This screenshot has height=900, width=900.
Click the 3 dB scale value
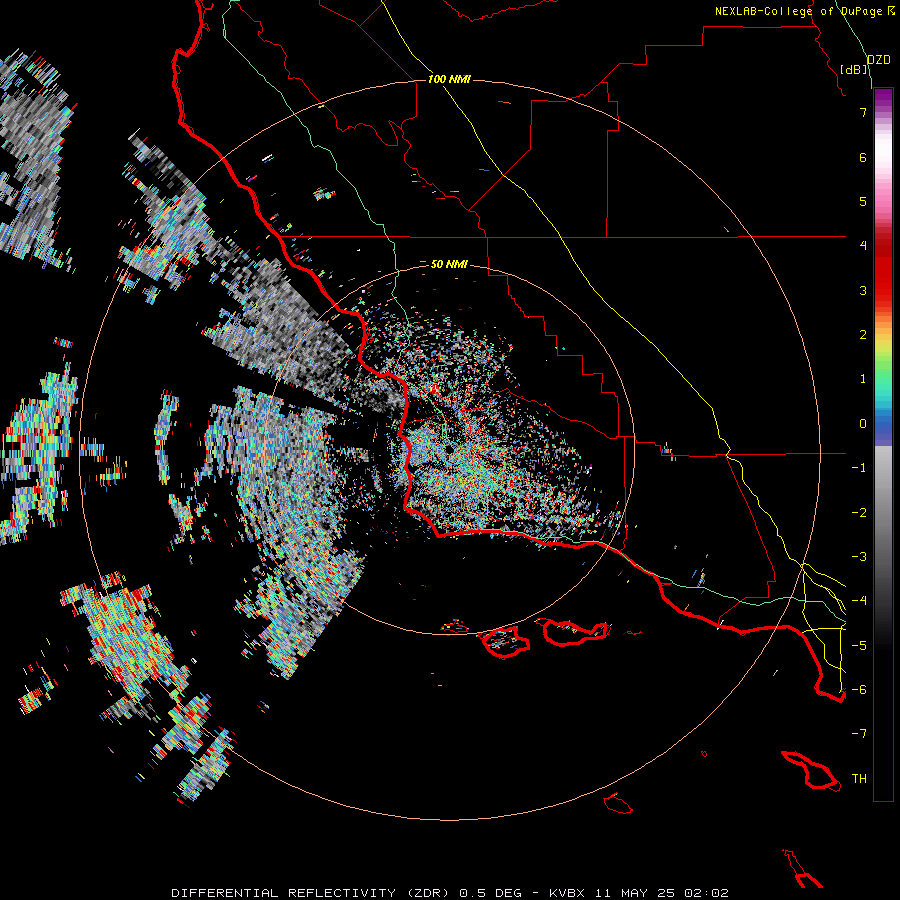(x=863, y=290)
